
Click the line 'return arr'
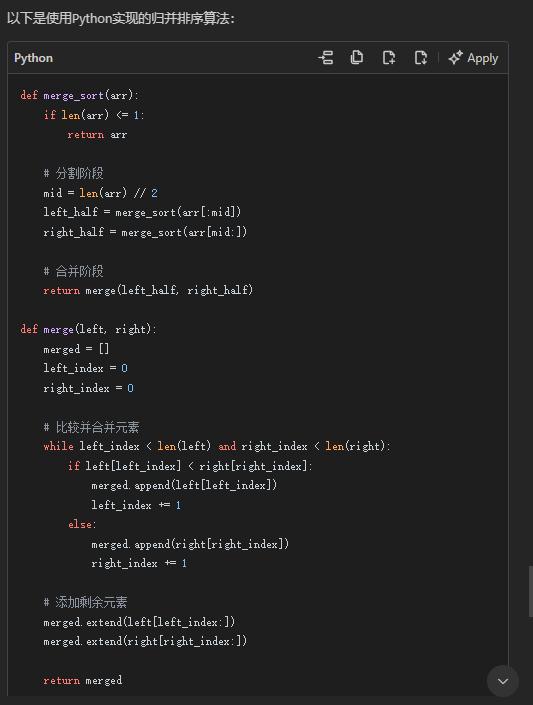tap(97, 134)
